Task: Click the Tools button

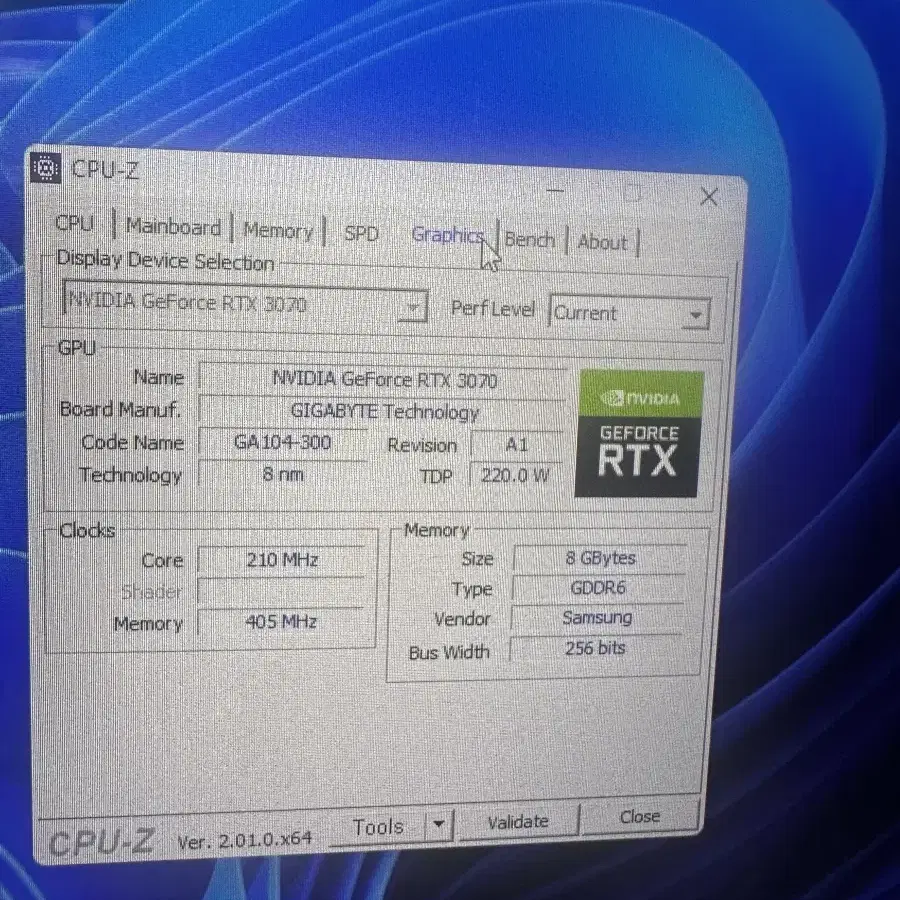Action: coord(379,827)
